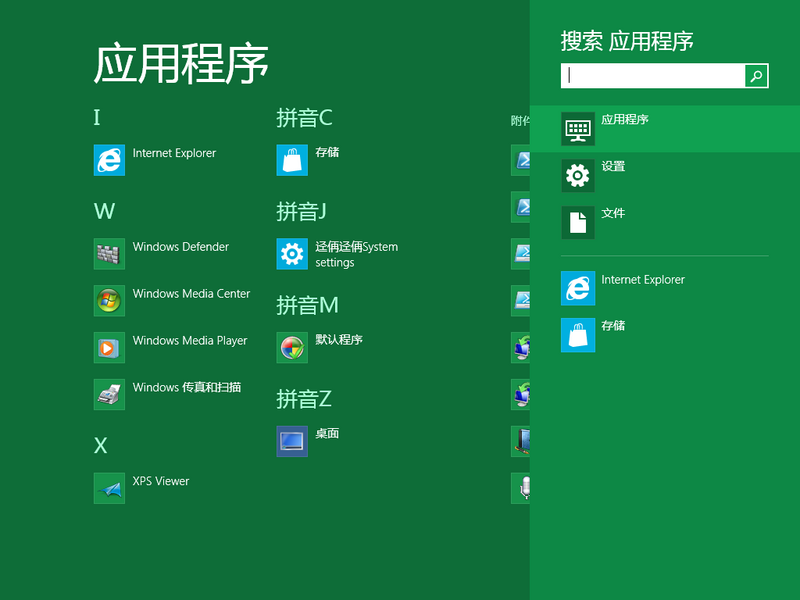
Task: Click the magnifier search button
Action: coord(757,76)
